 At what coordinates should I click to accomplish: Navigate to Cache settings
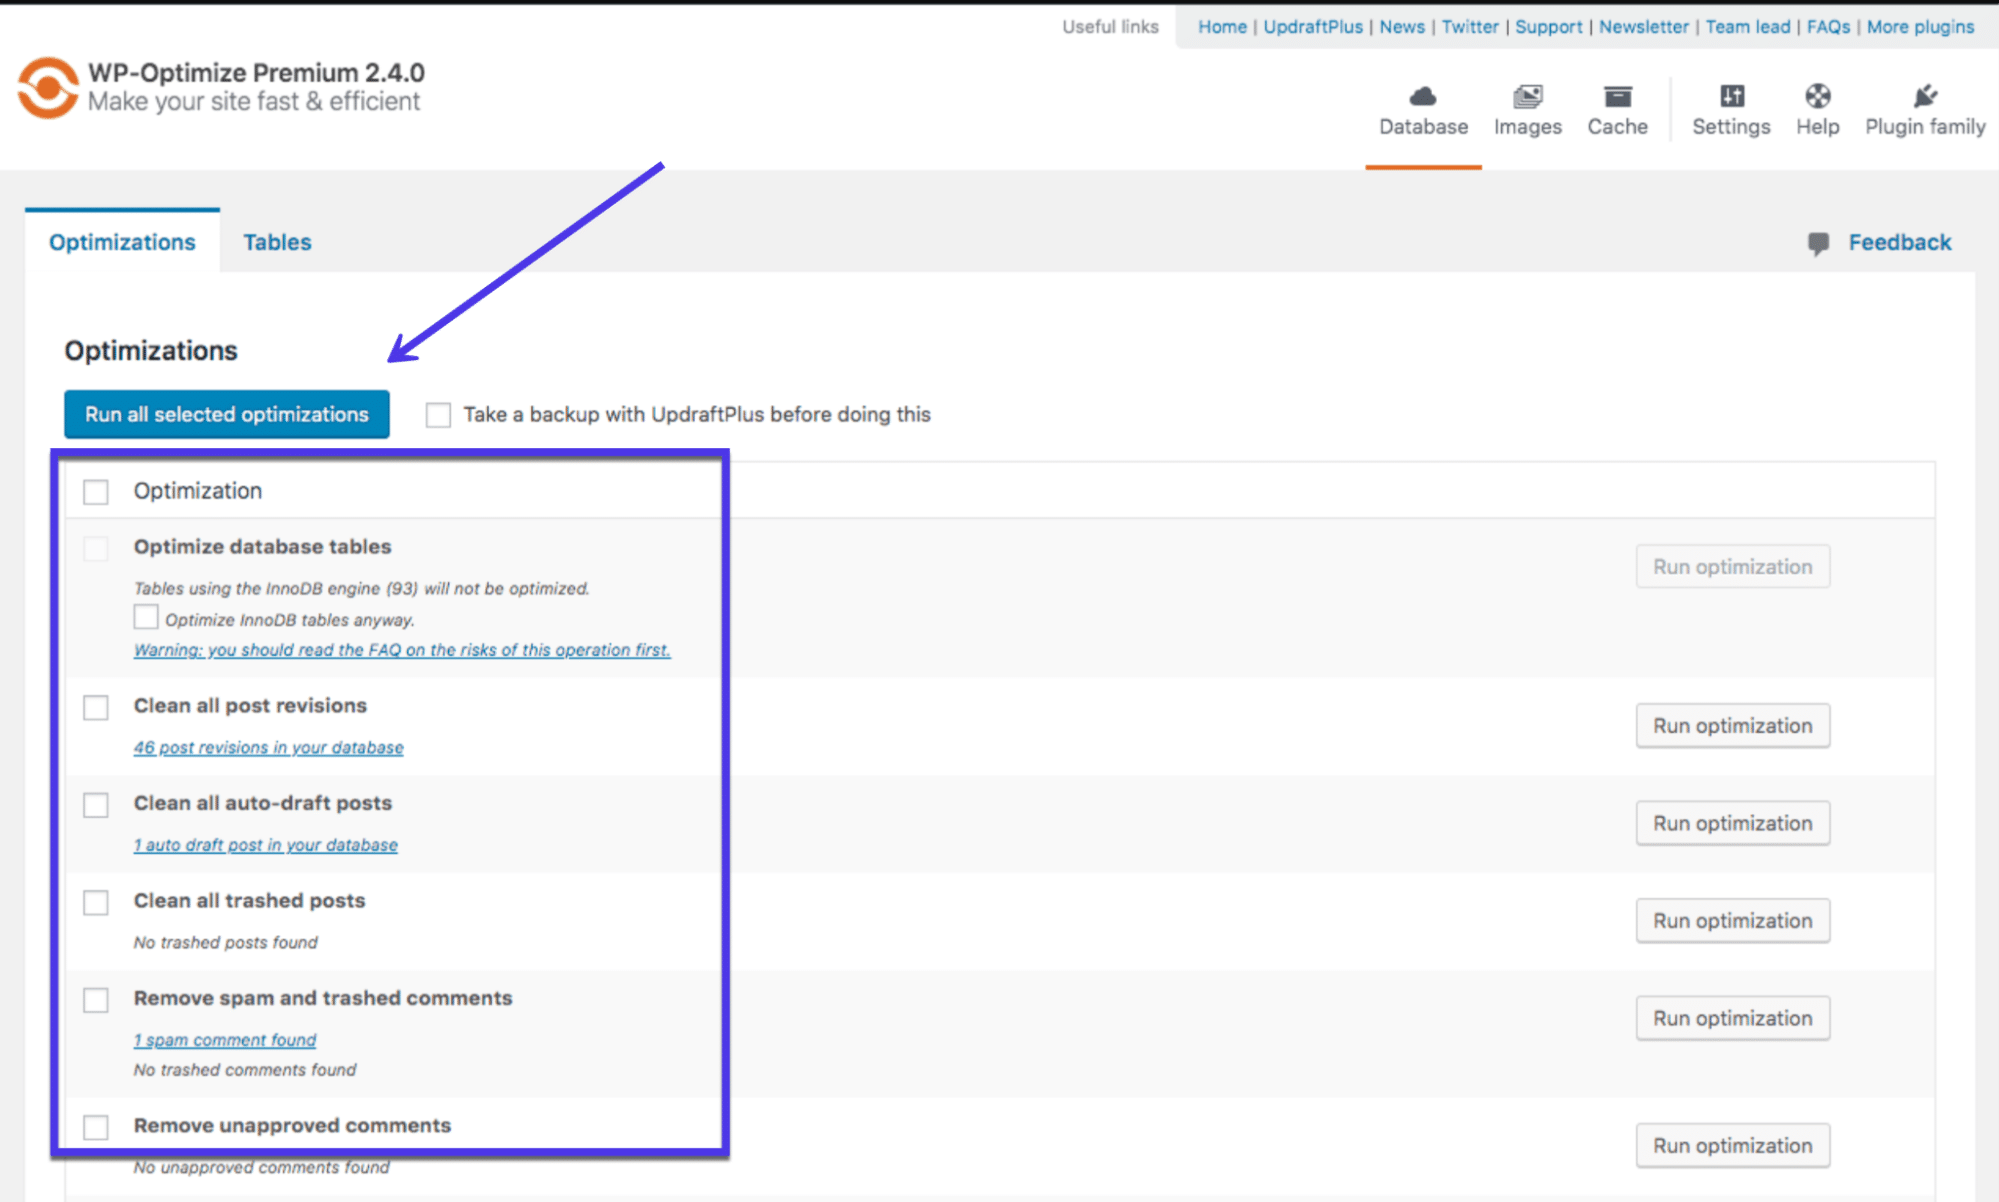(x=1615, y=108)
